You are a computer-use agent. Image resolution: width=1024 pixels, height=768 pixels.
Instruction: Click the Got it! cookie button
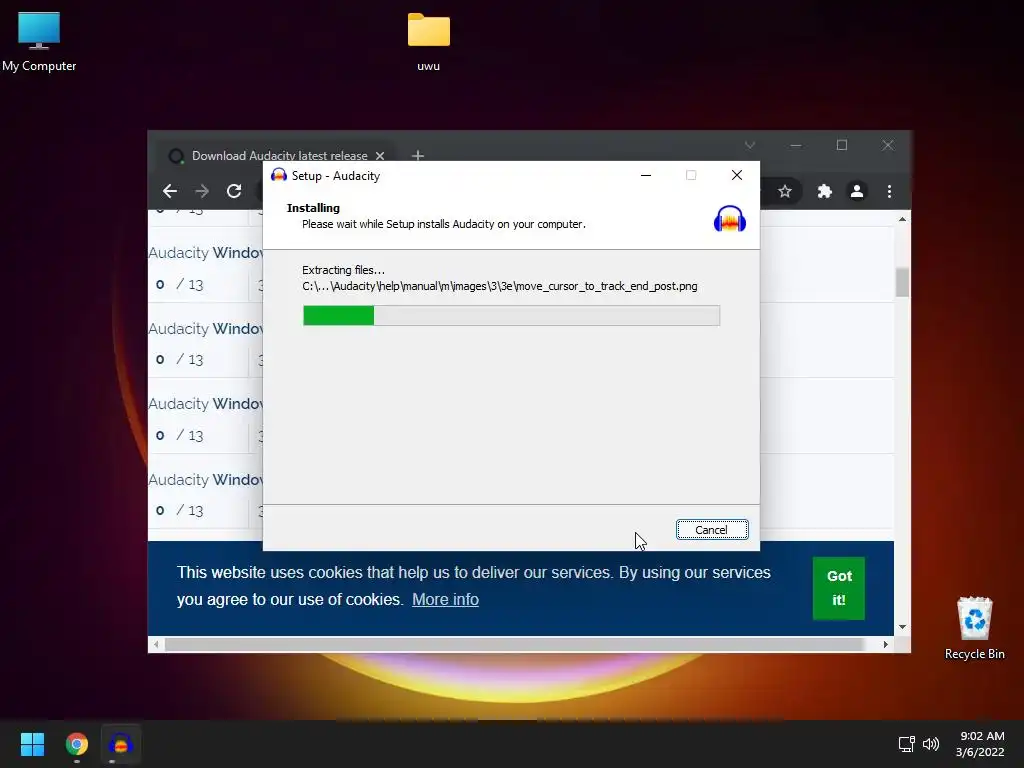[x=839, y=588]
